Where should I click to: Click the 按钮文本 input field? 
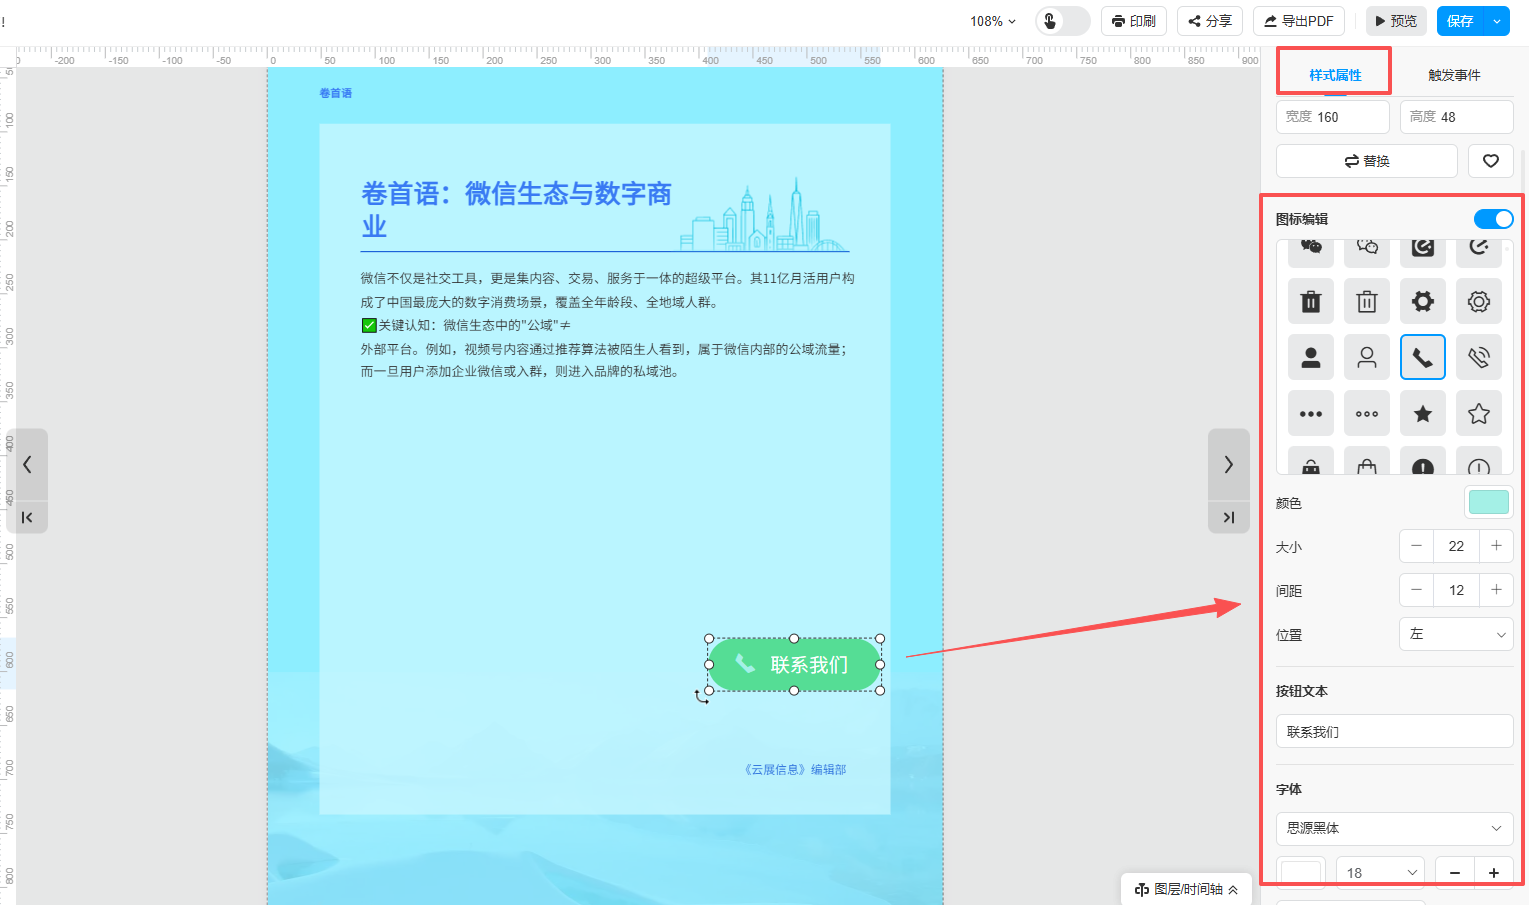1394,732
